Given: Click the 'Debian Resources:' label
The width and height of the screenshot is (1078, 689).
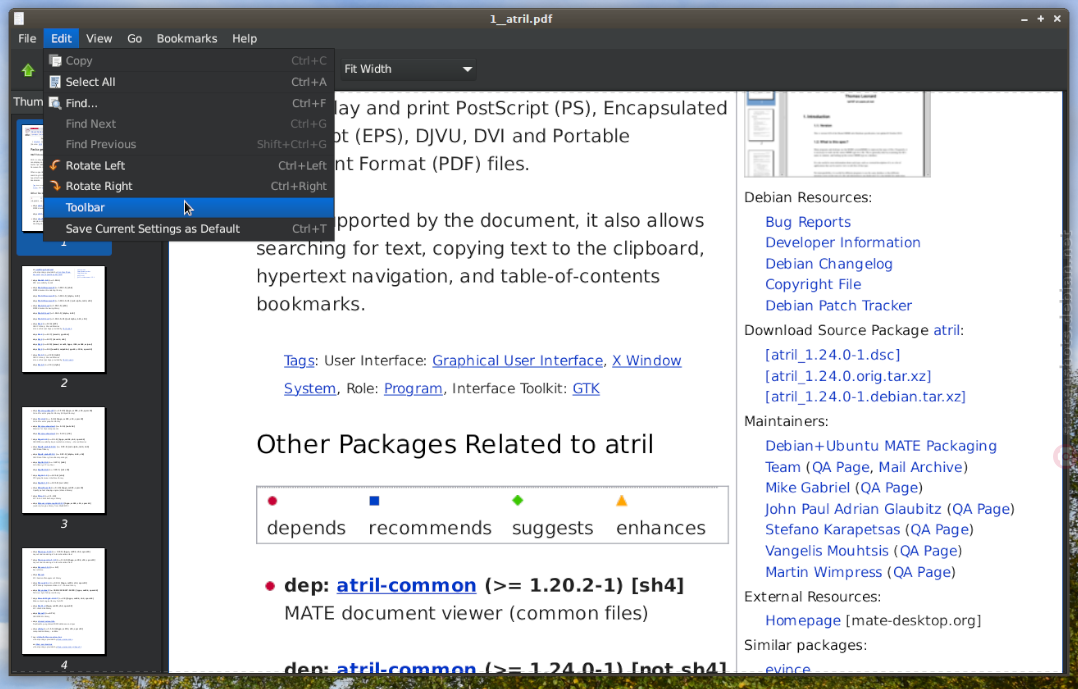Looking at the screenshot, I should (808, 197).
